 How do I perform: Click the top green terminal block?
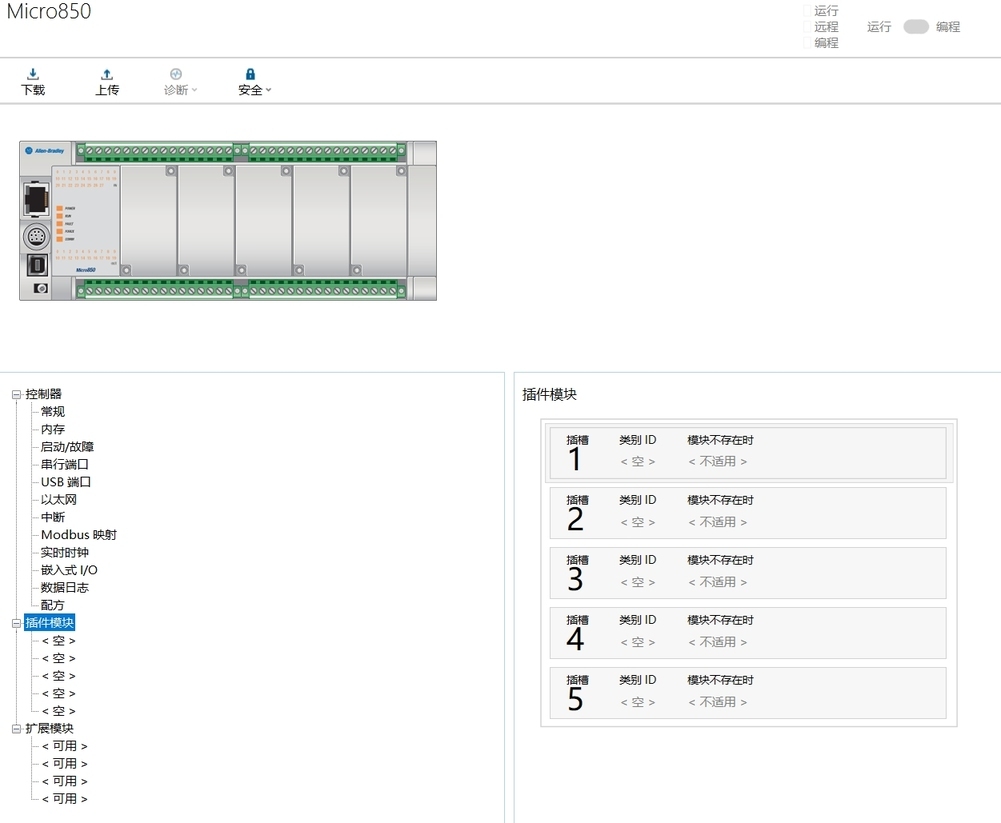(241, 151)
